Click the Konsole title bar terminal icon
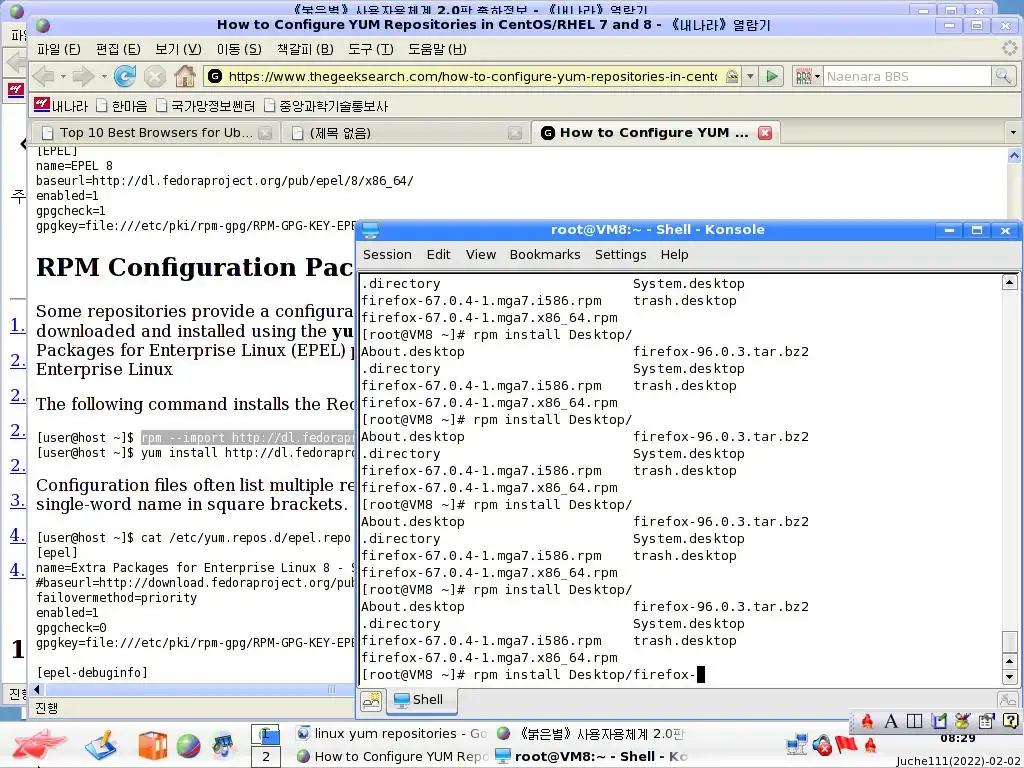The image size is (1024, 768). (370, 230)
